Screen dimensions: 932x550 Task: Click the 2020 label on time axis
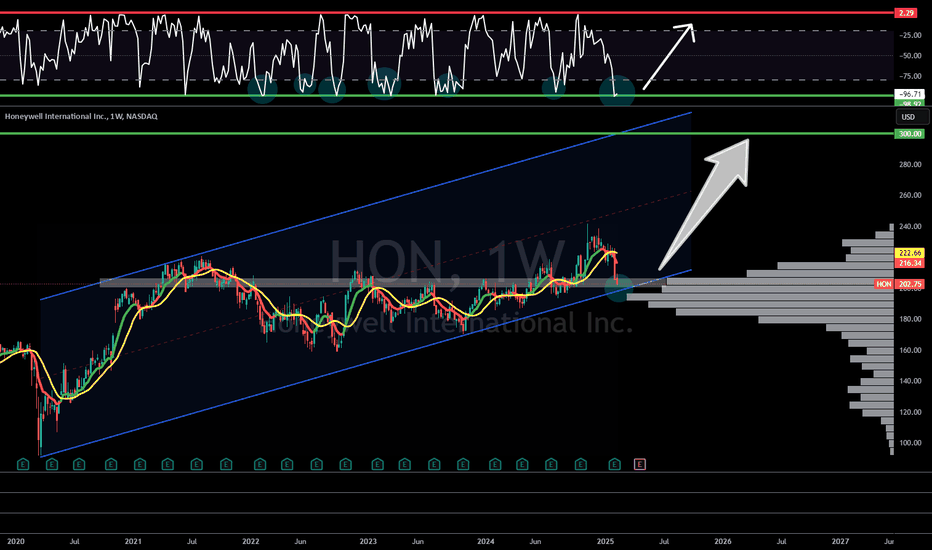pyautogui.click(x=16, y=542)
